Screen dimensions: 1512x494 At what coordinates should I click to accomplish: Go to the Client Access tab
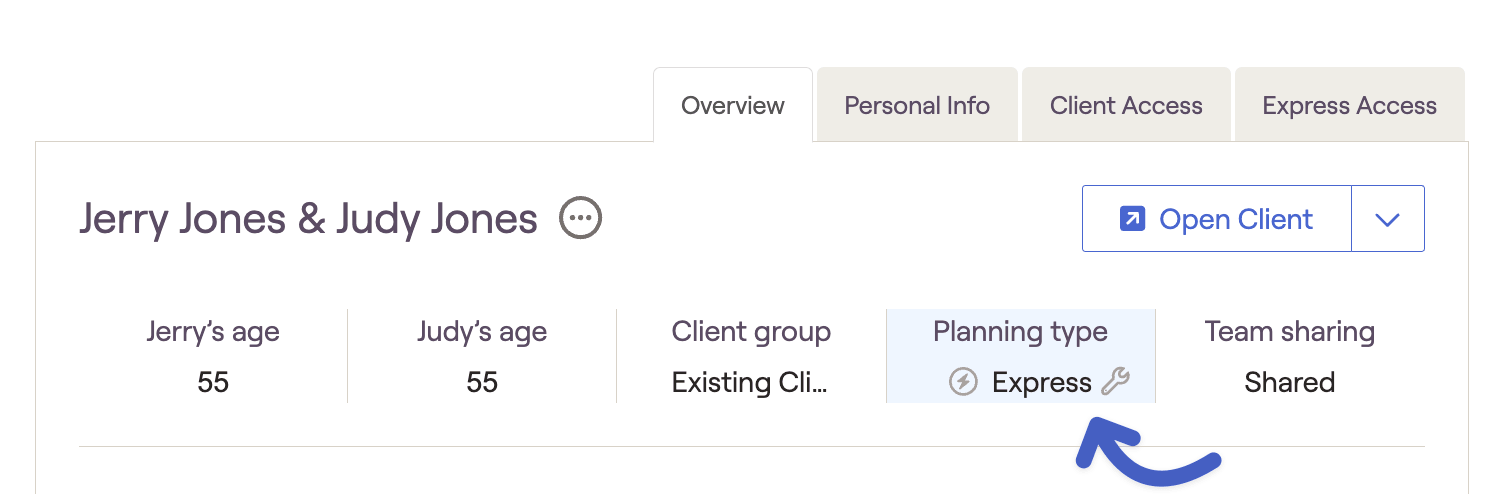[x=1126, y=105]
